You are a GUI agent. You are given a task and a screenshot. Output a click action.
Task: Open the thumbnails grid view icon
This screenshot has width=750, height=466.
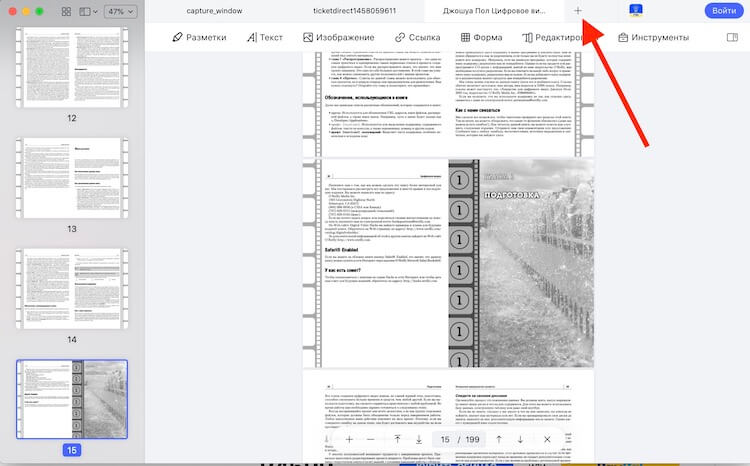tap(66, 11)
